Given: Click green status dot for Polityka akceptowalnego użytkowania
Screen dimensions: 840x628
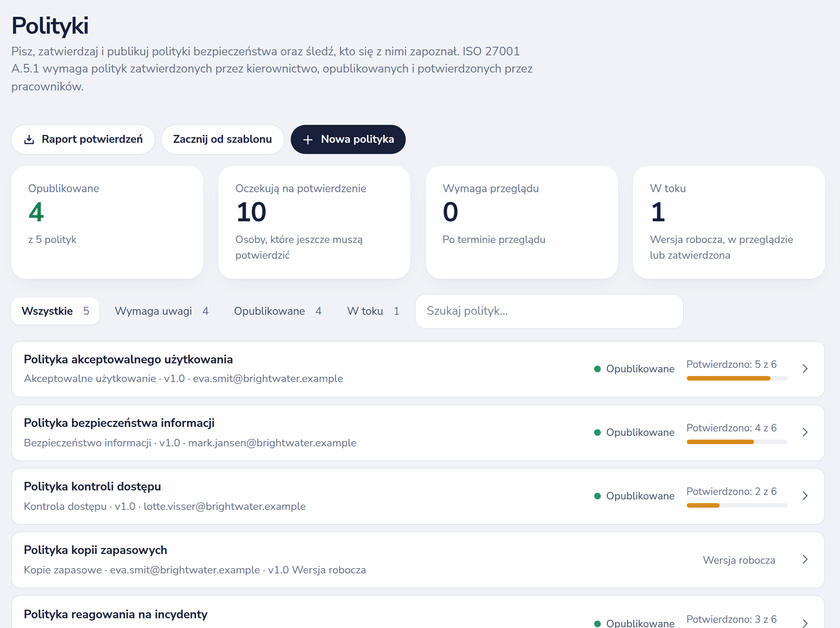Looking at the screenshot, I should click(597, 369).
